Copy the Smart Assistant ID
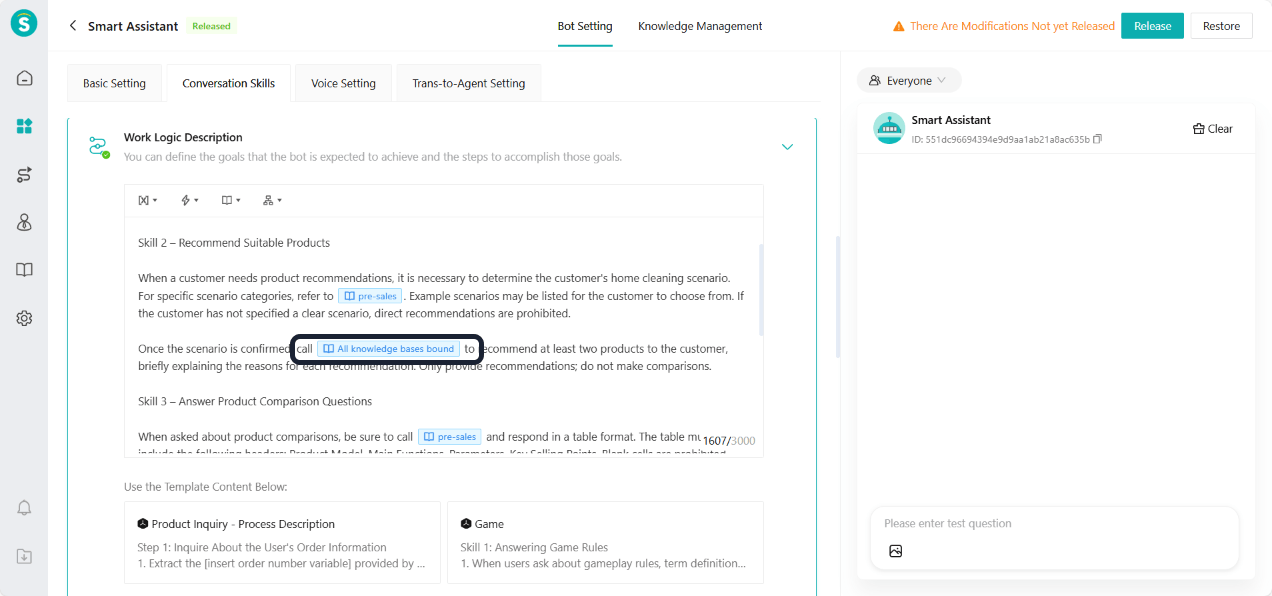This screenshot has height=596, width=1272. 1098,140
